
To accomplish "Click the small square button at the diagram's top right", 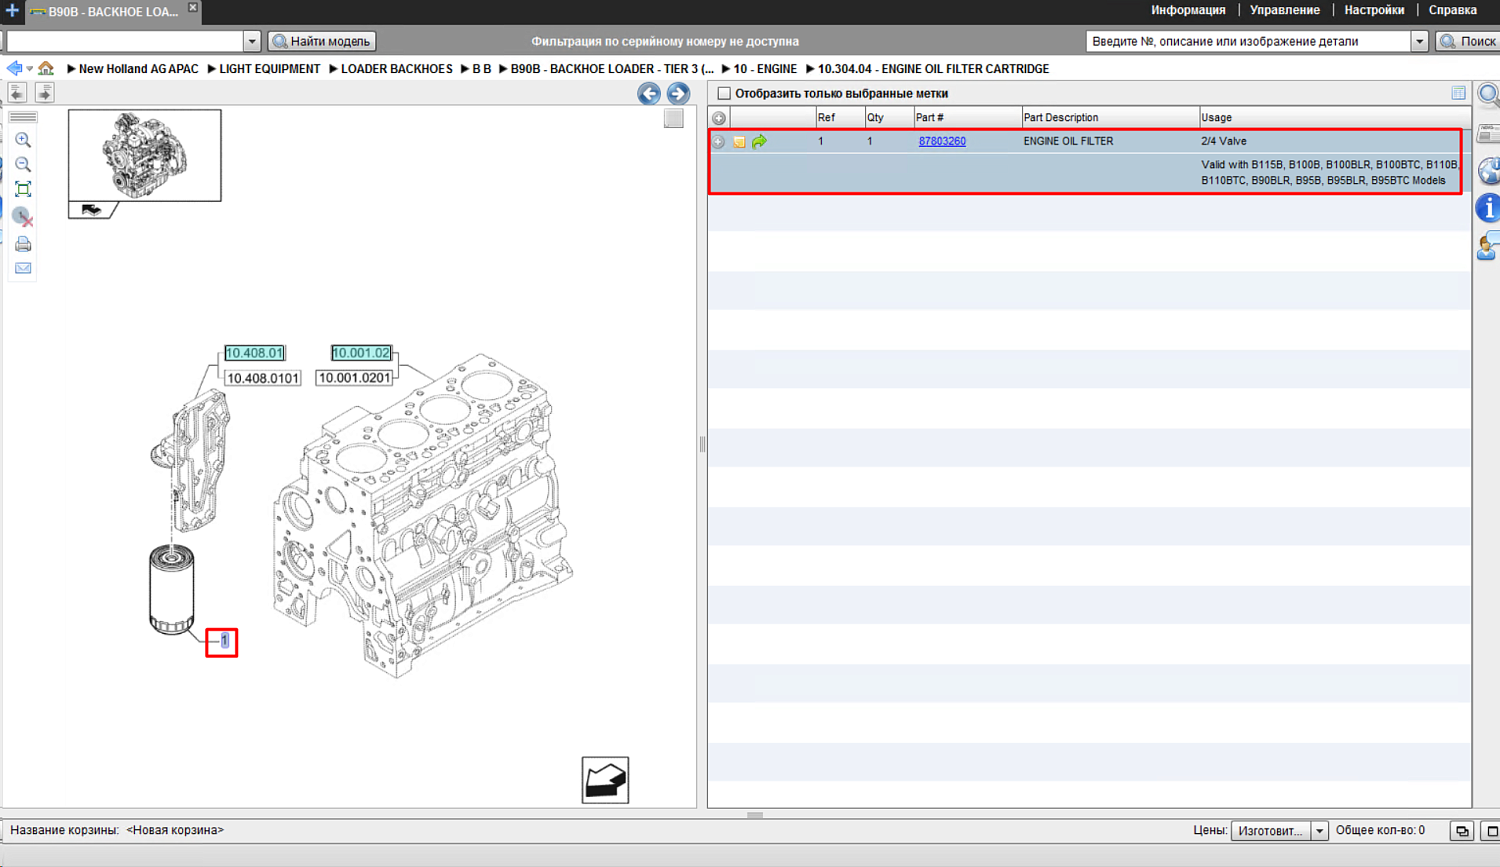I will coord(674,118).
